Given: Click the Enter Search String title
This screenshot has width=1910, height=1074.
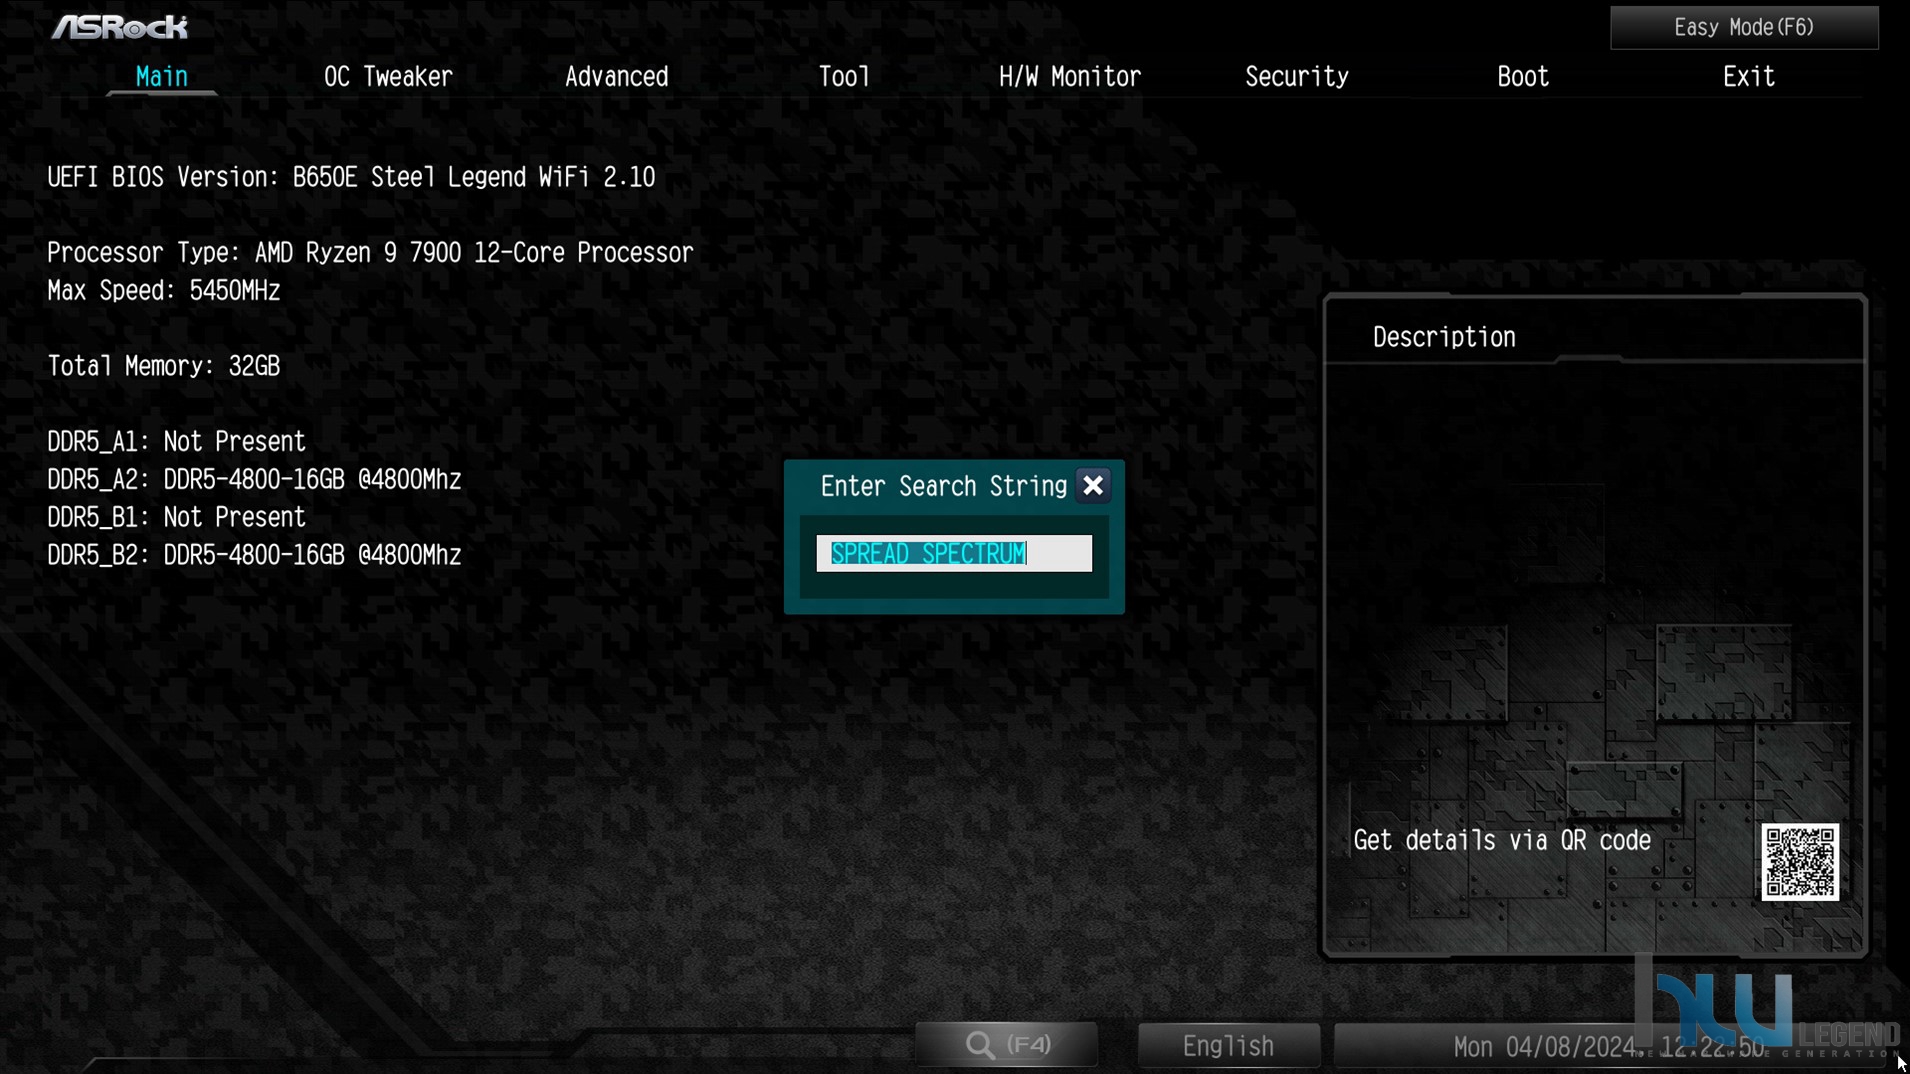Looking at the screenshot, I should pyautogui.click(x=944, y=487).
